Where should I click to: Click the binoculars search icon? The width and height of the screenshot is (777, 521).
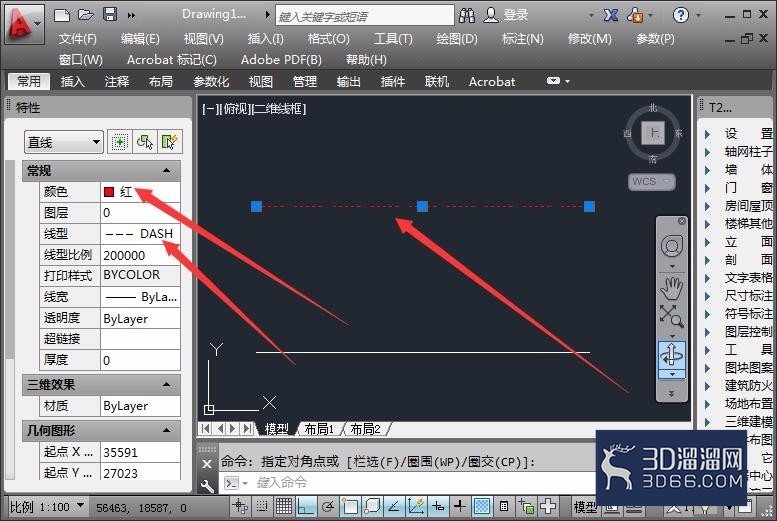(466, 15)
